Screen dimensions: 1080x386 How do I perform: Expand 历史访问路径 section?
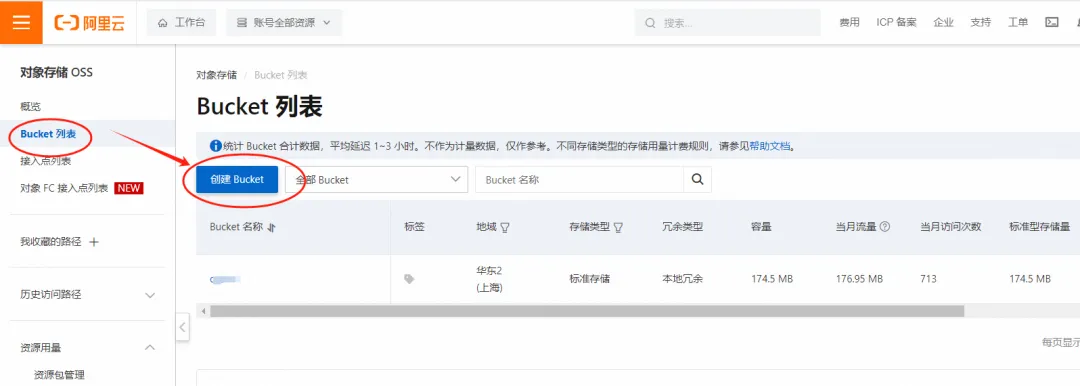[x=149, y=295]
